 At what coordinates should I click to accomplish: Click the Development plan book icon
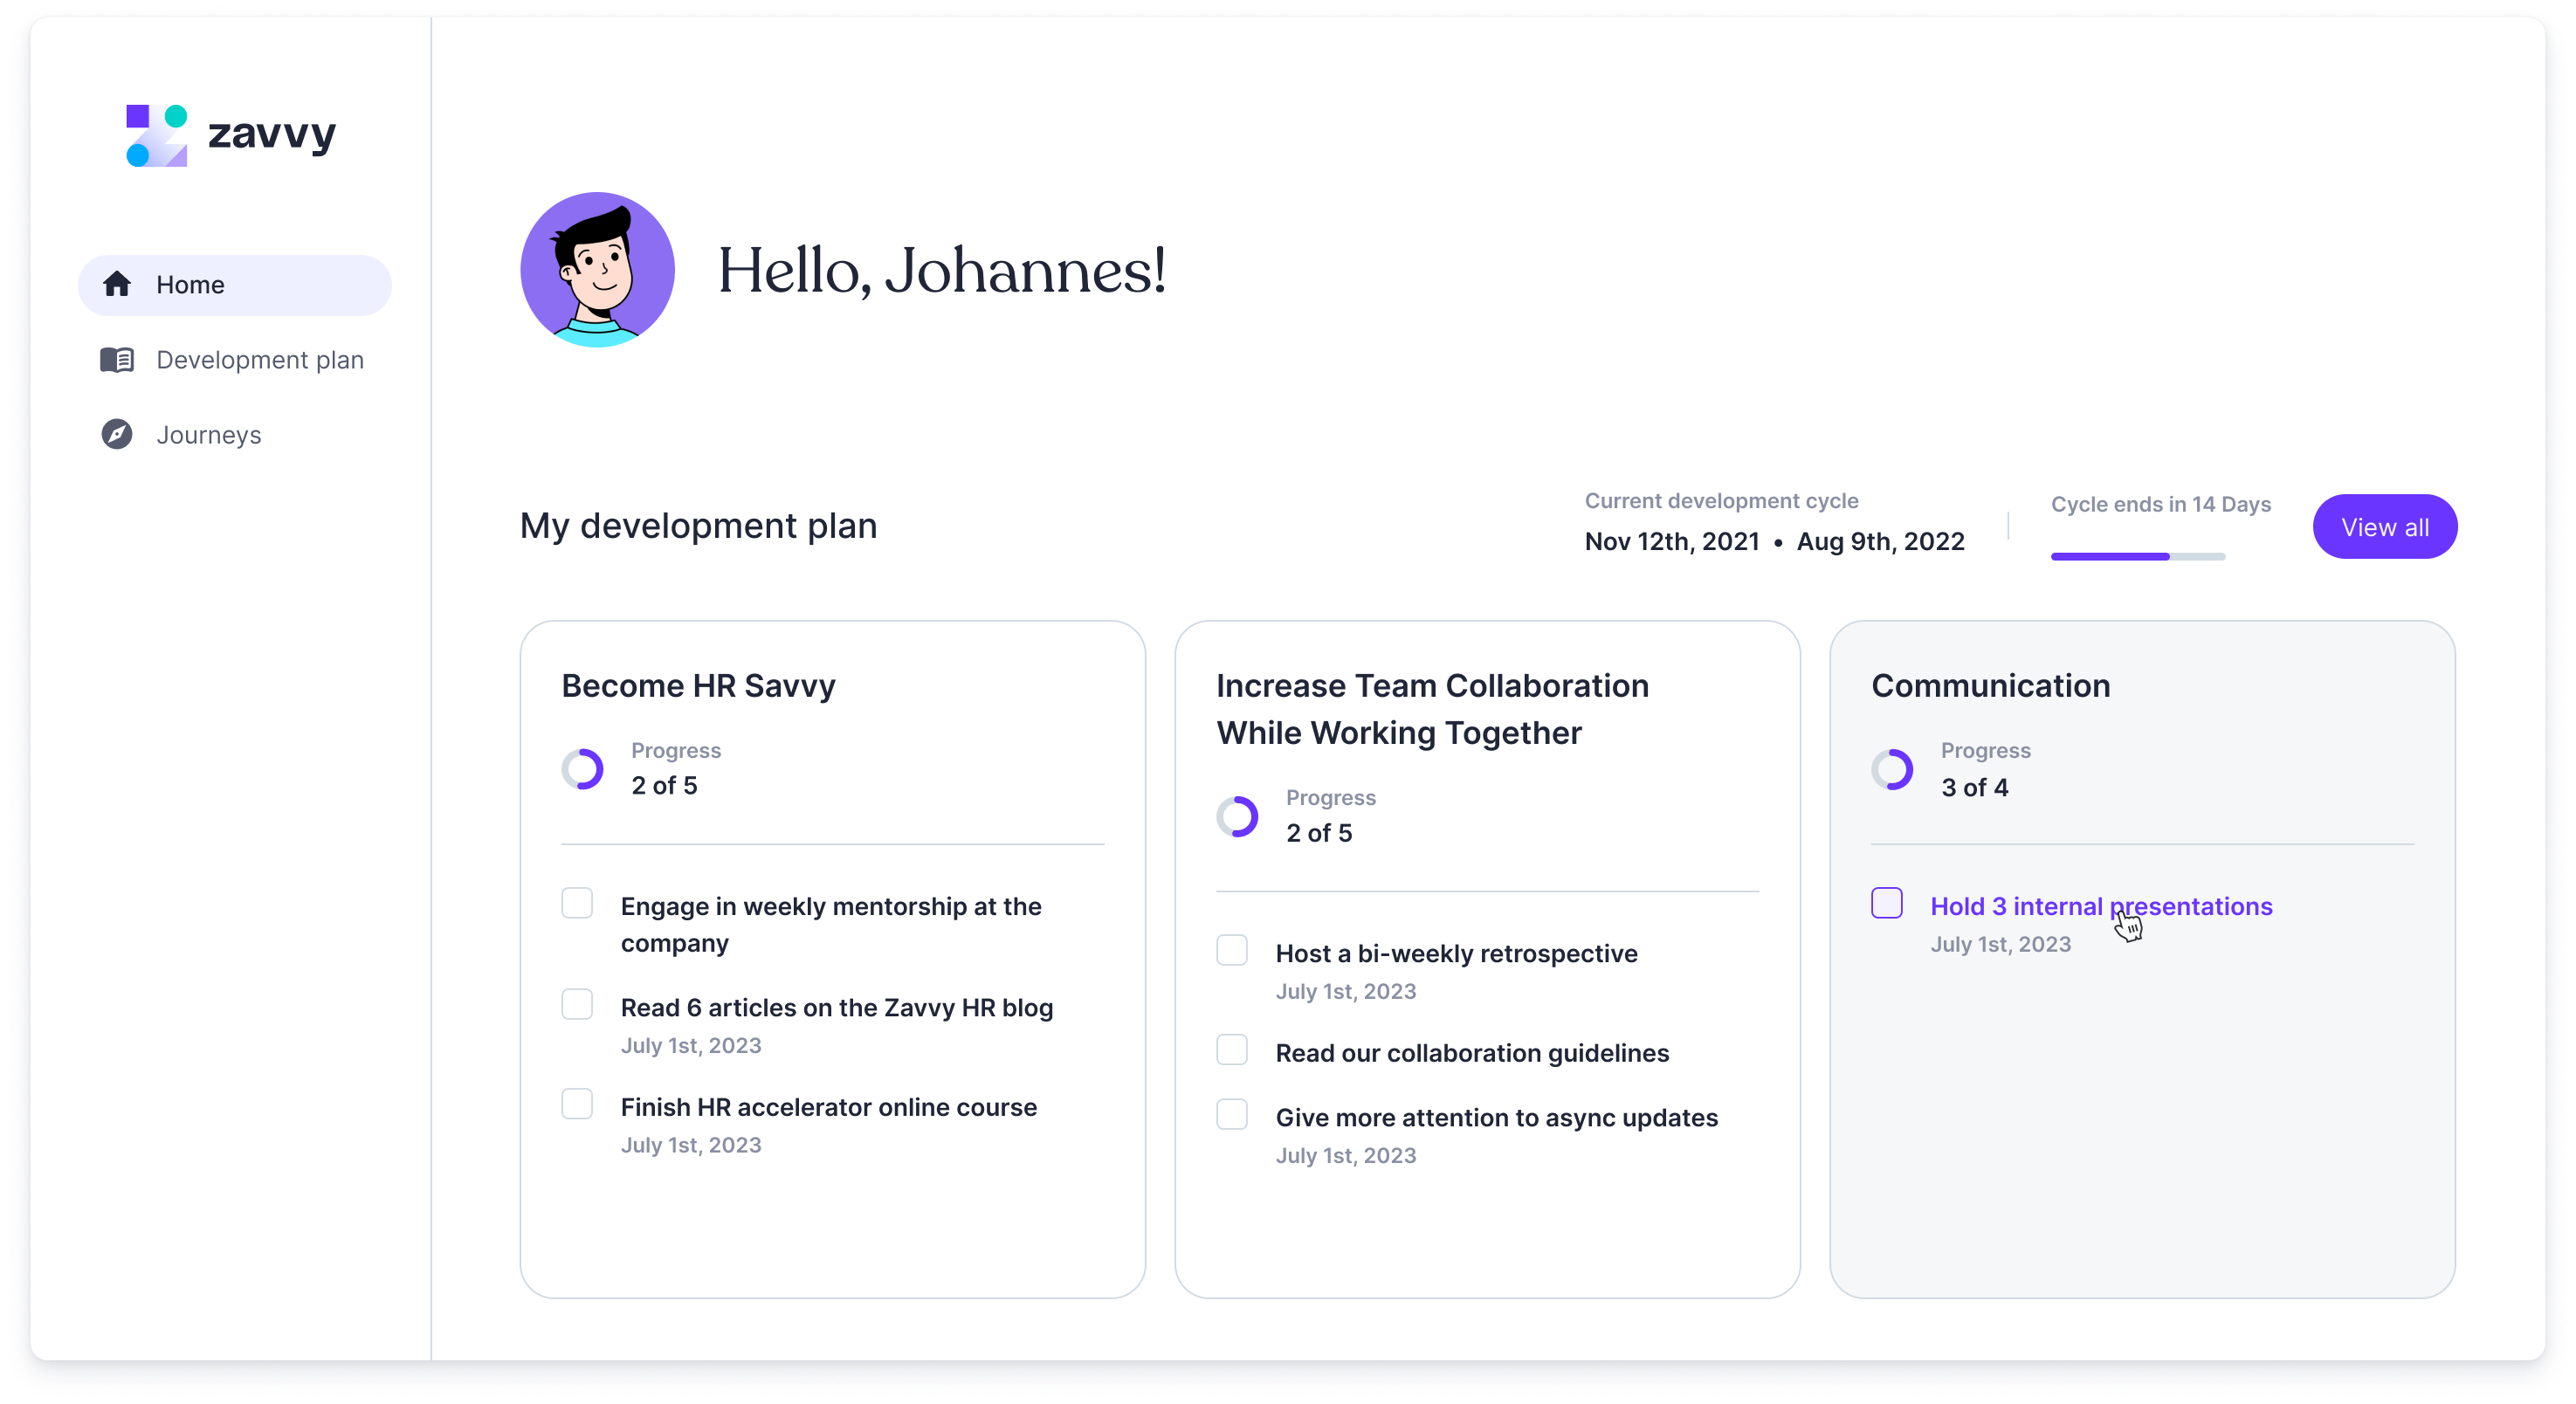point(117,360)
